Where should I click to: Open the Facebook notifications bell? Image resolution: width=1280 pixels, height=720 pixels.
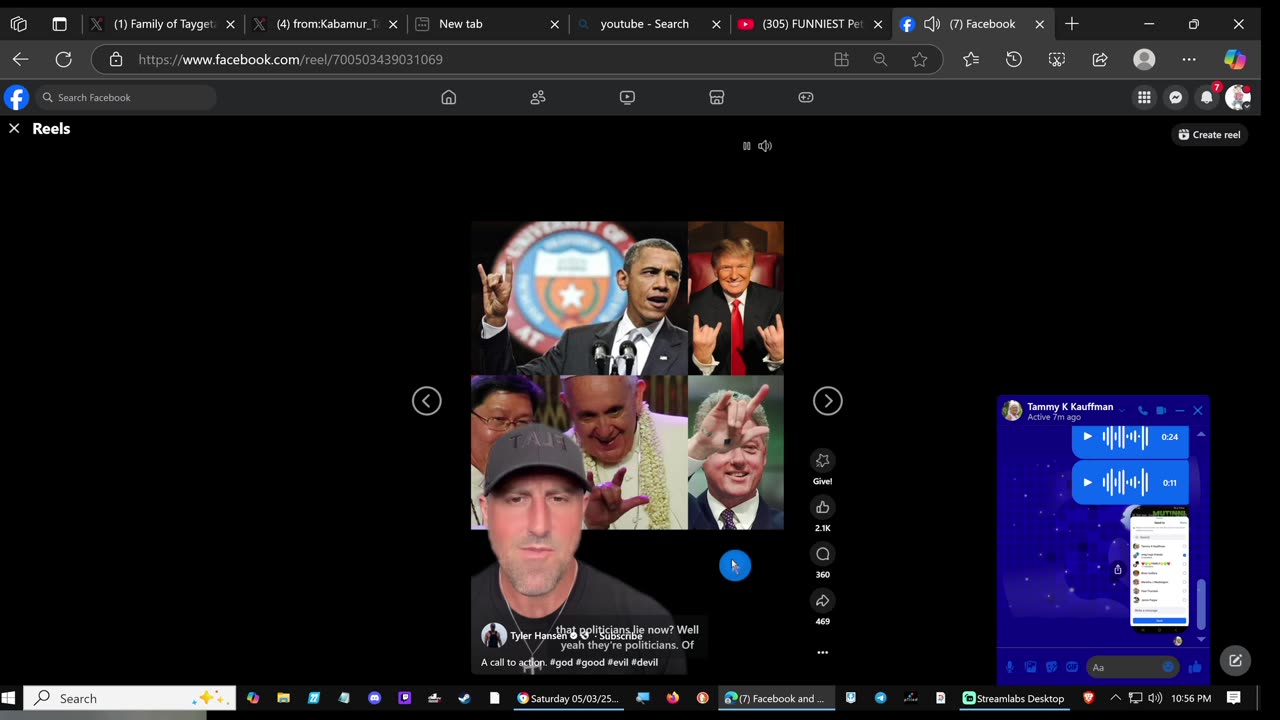click(x=1207, y=97)
